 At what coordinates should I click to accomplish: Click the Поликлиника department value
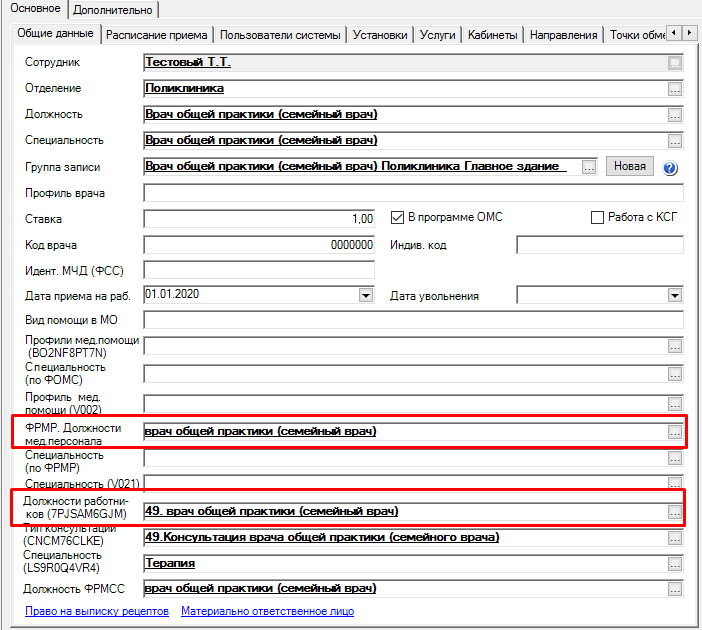click(184, 88)
